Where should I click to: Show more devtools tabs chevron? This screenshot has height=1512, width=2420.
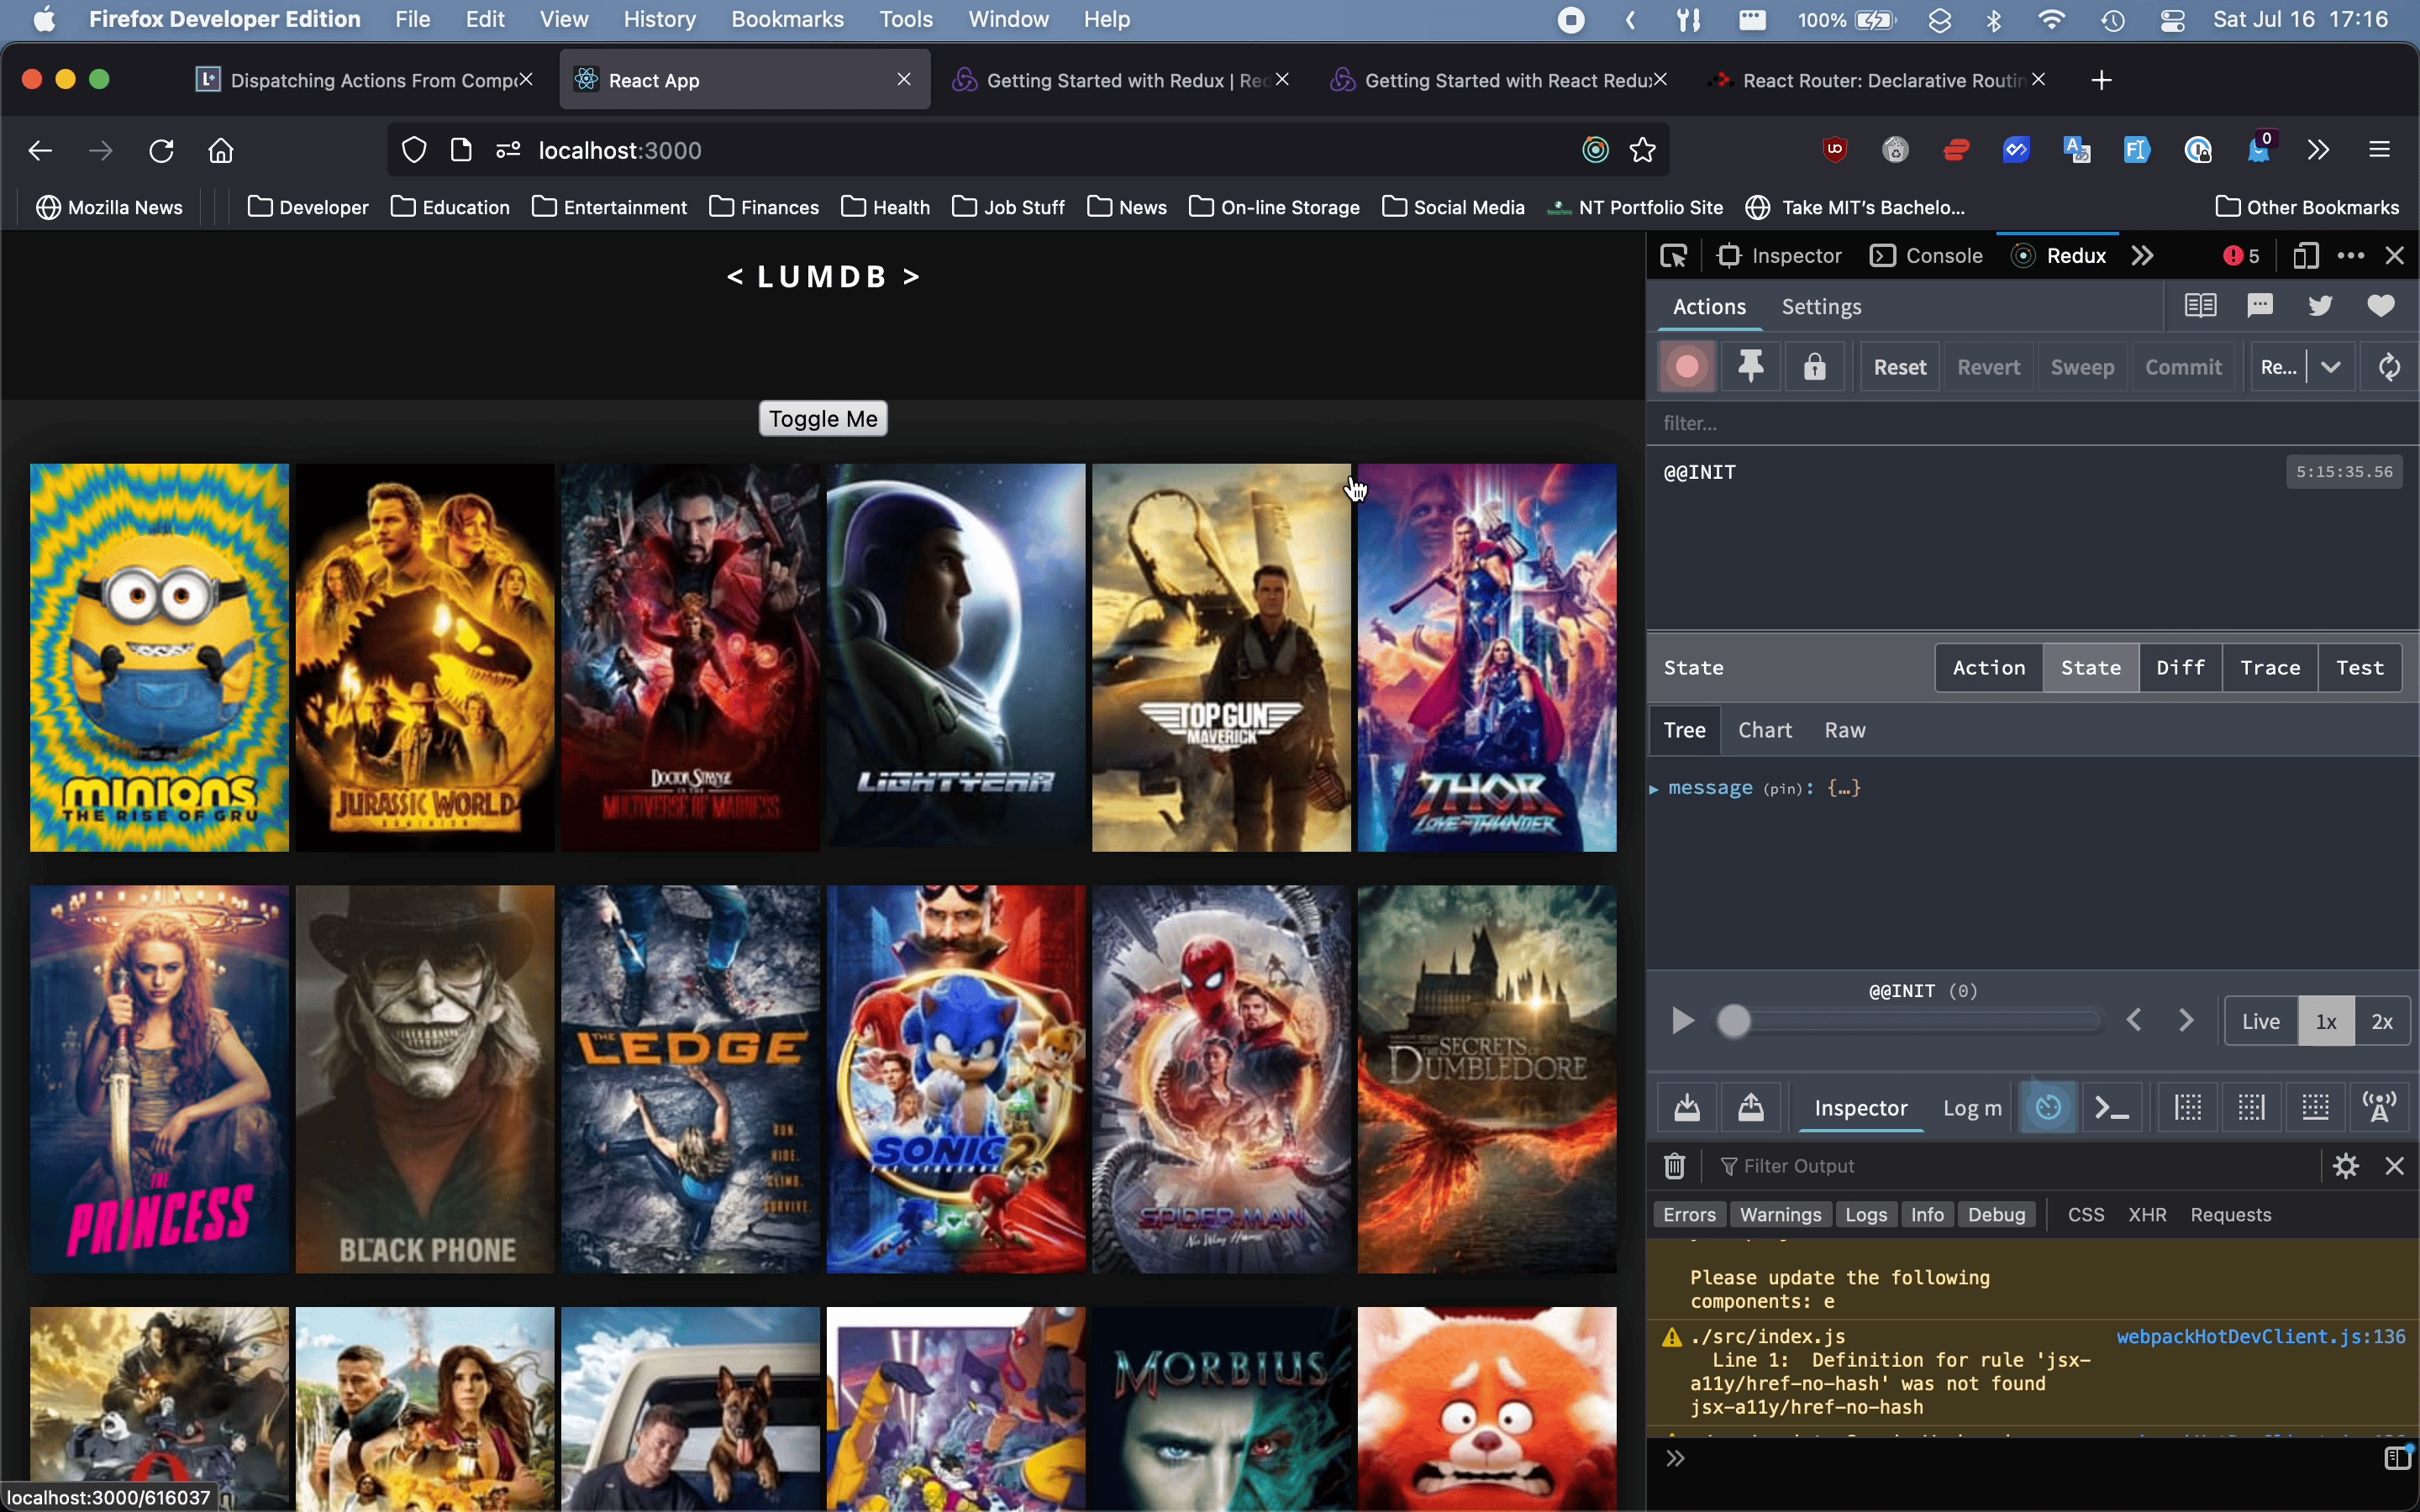(2142, 256)
